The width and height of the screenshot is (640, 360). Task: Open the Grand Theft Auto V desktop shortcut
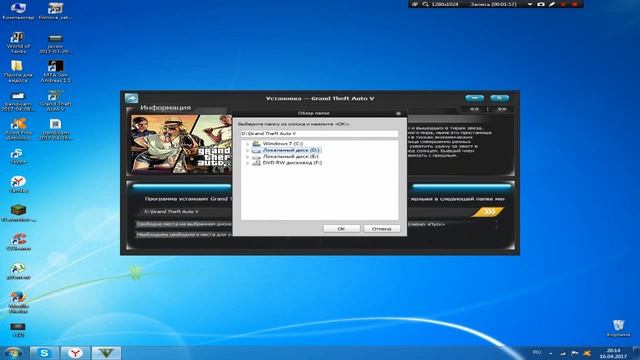pyautogui.click(x=55, y=100)
